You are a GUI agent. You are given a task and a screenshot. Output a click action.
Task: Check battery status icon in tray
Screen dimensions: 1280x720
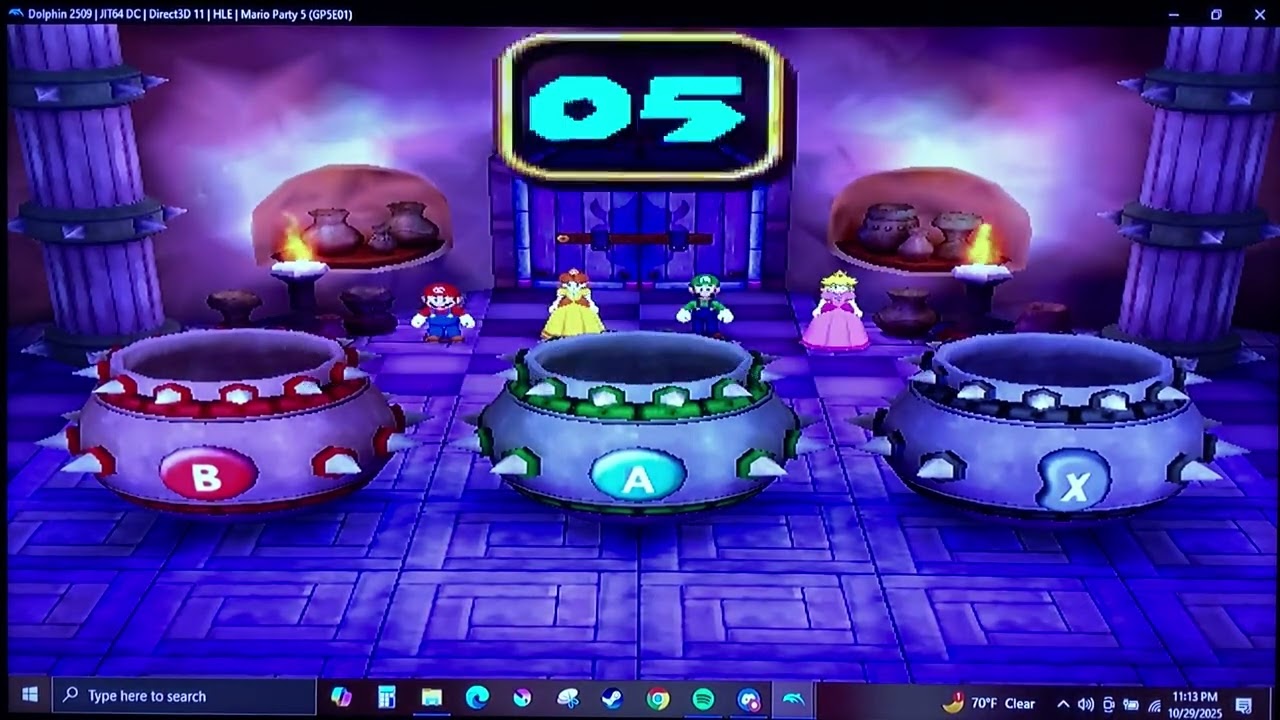tap(1131, 705)
